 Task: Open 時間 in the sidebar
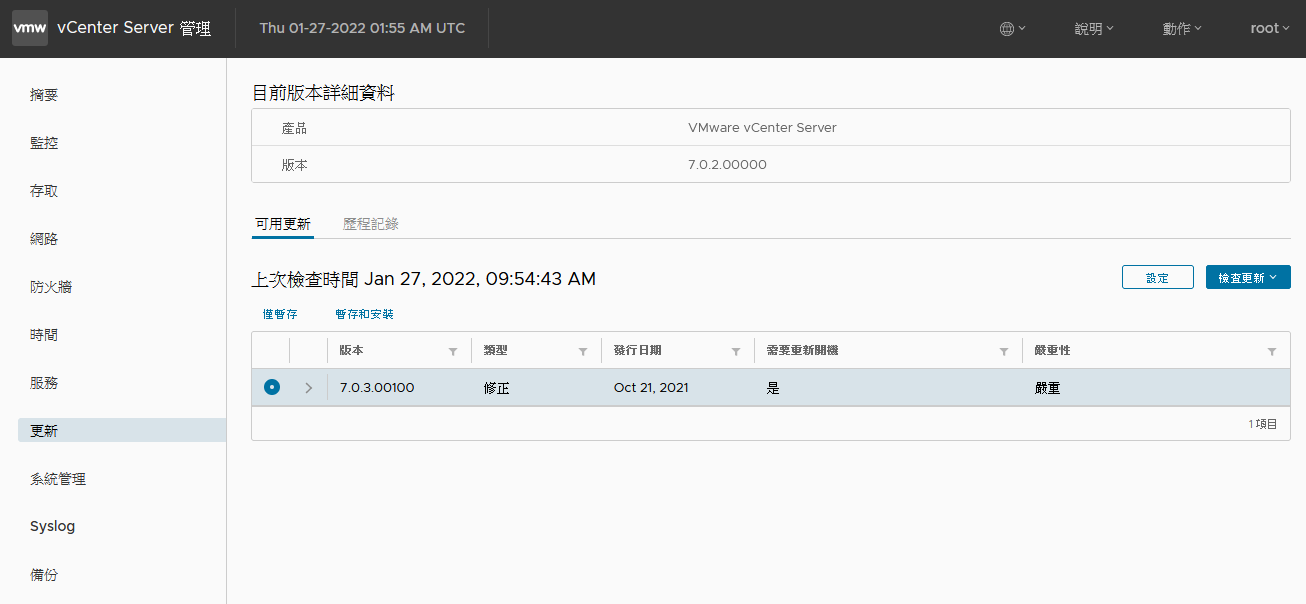[x=44, y=335]
